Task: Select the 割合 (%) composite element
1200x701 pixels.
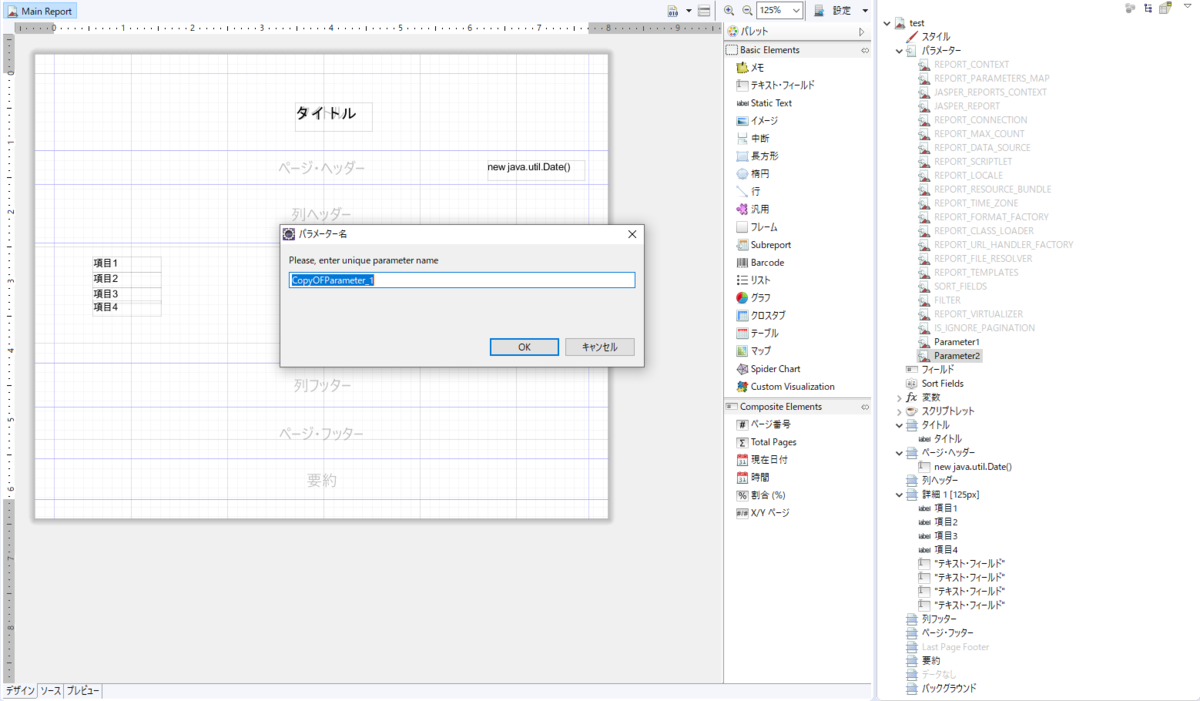Action: click(x=760, y=495)
